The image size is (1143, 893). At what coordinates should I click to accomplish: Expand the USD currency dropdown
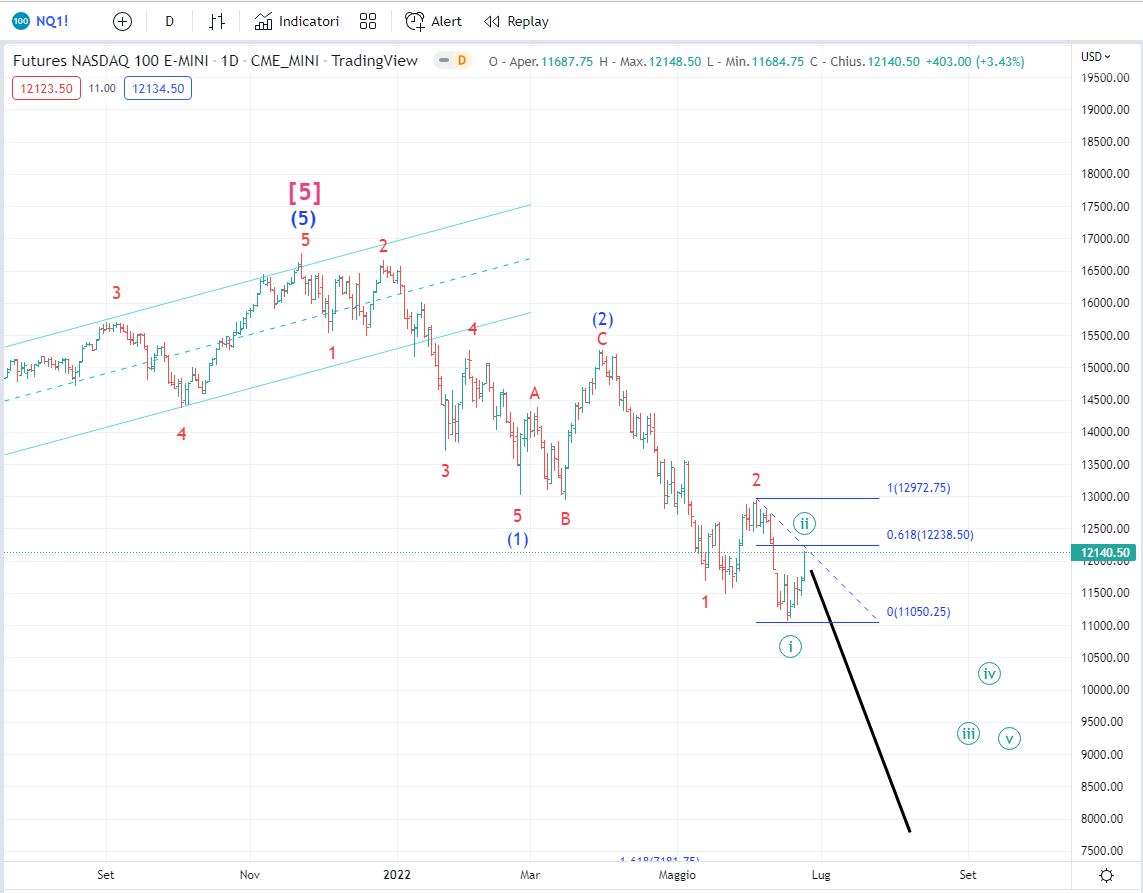pos(1096,56)
